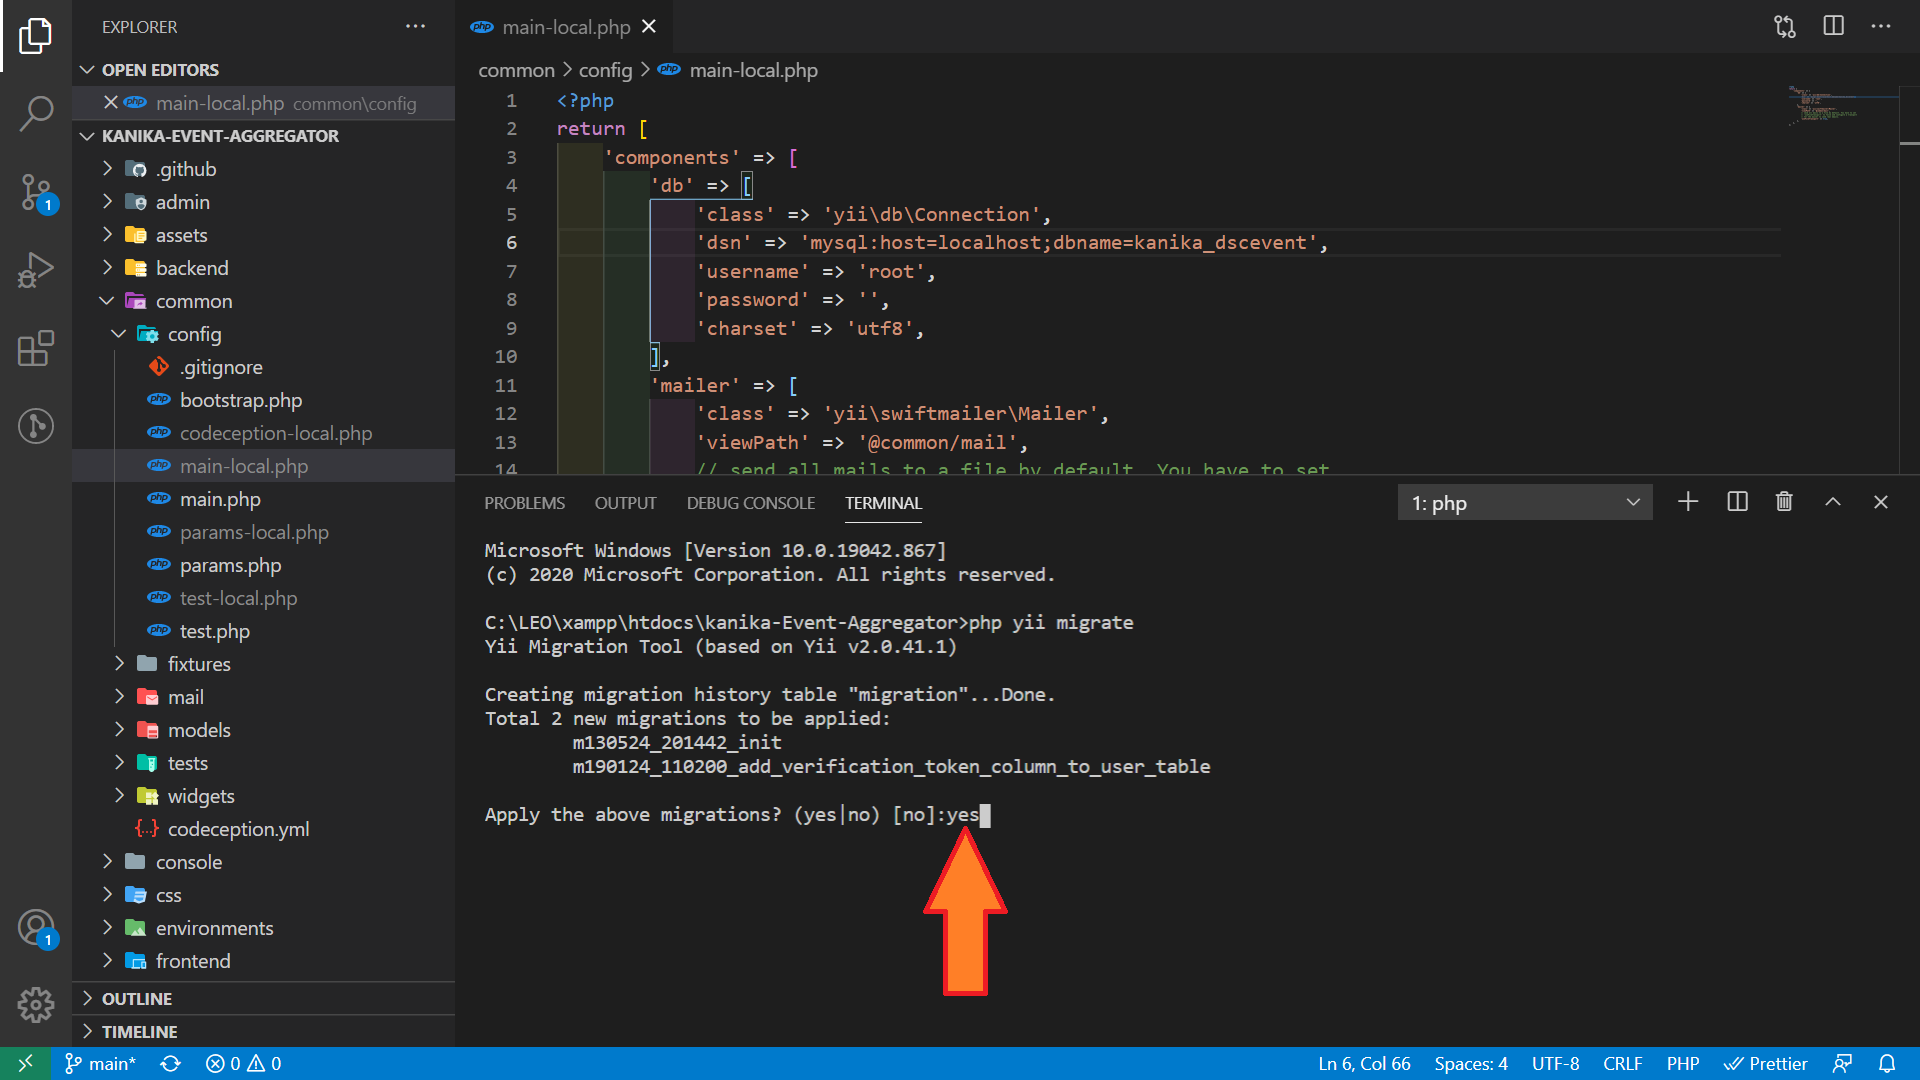Screen dimensions: 1920x1080
Task: Click the main* git branch indicator
Action: pyautogui.click(x=100, y=1064)
